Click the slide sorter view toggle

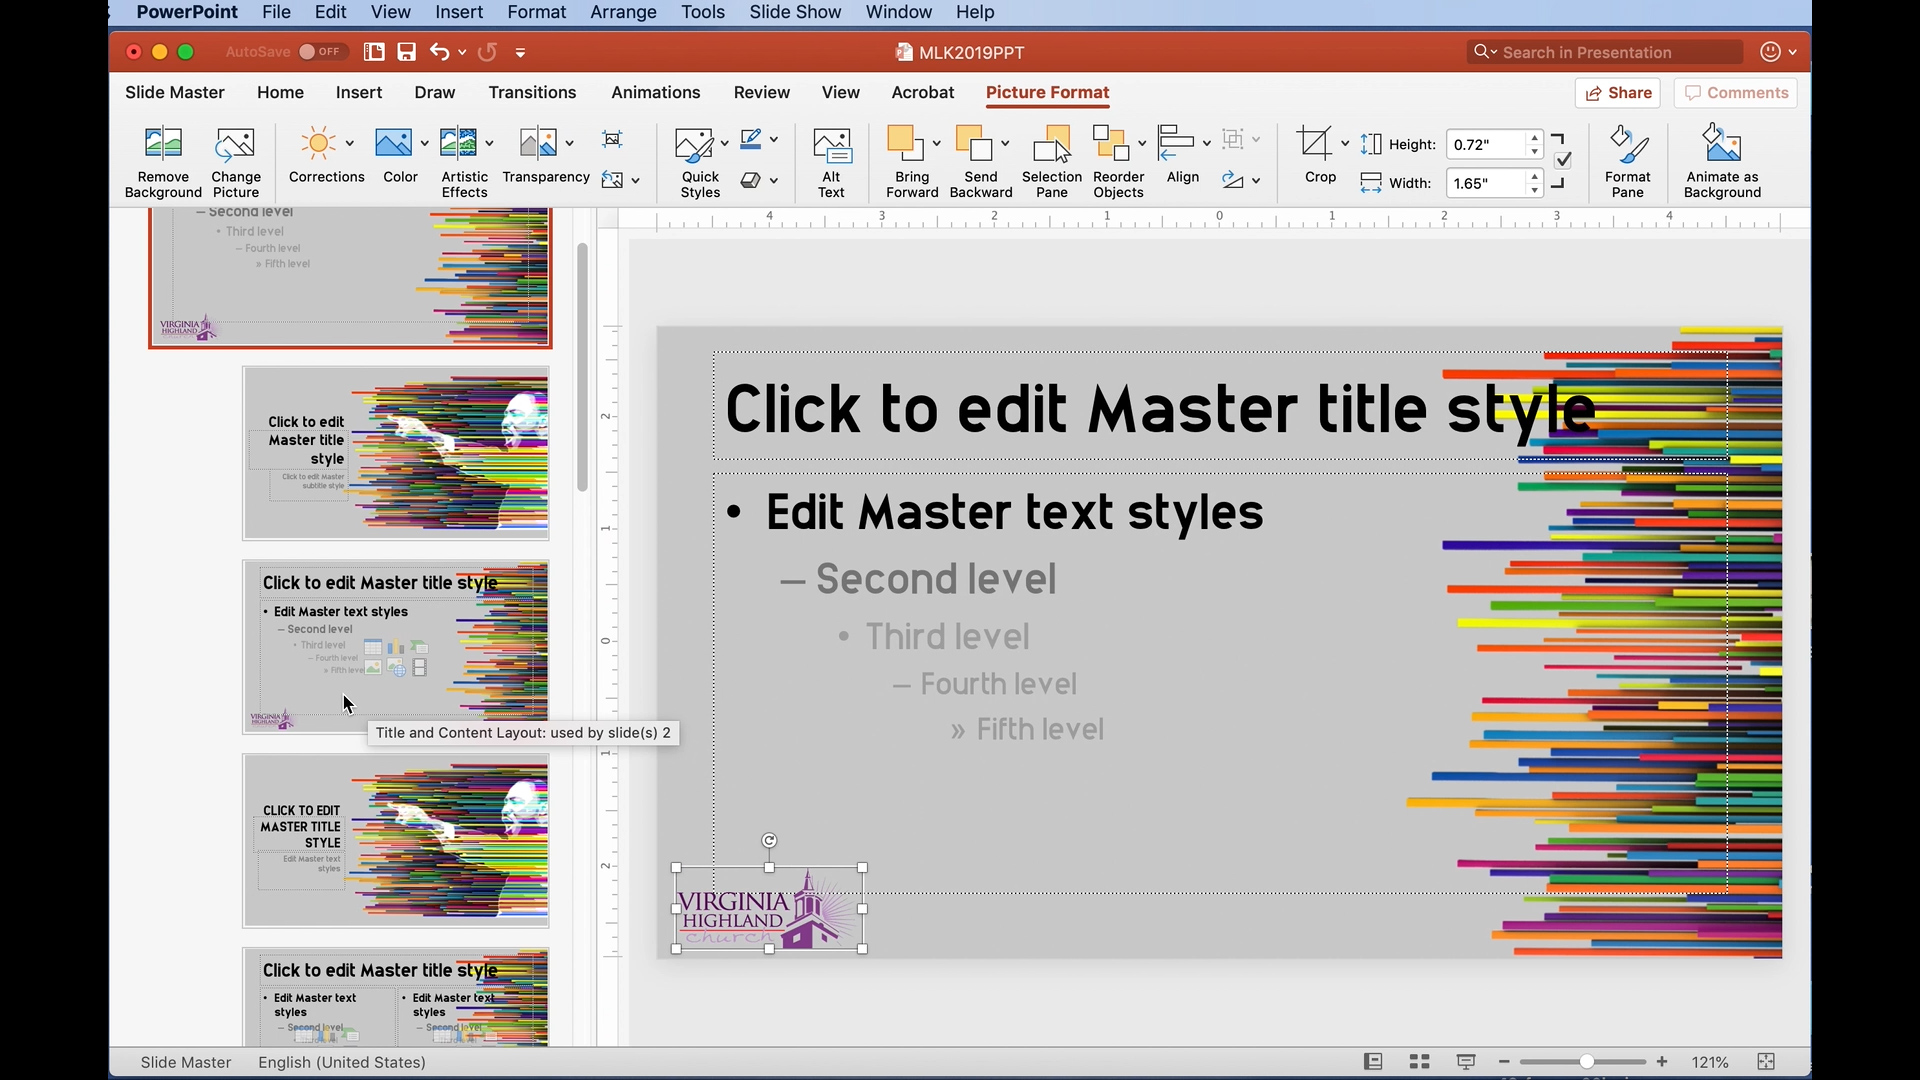(1419, 1061)
